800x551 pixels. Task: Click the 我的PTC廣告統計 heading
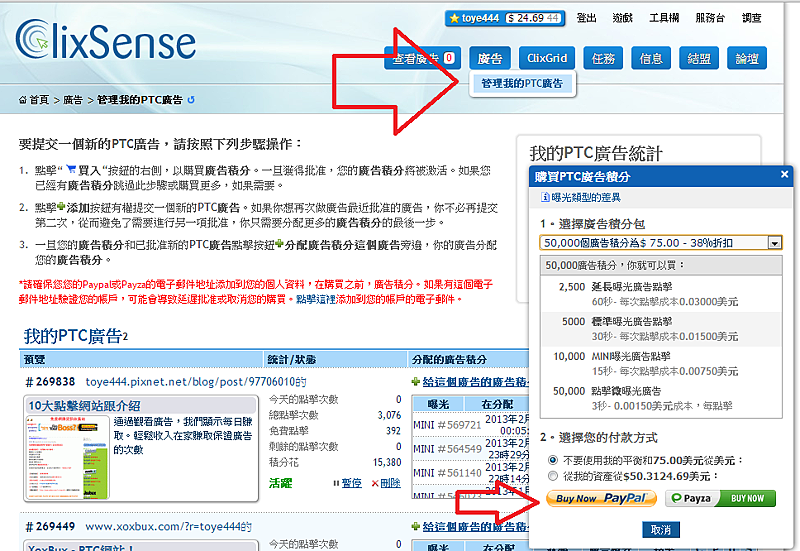click(x=596, y=153)
